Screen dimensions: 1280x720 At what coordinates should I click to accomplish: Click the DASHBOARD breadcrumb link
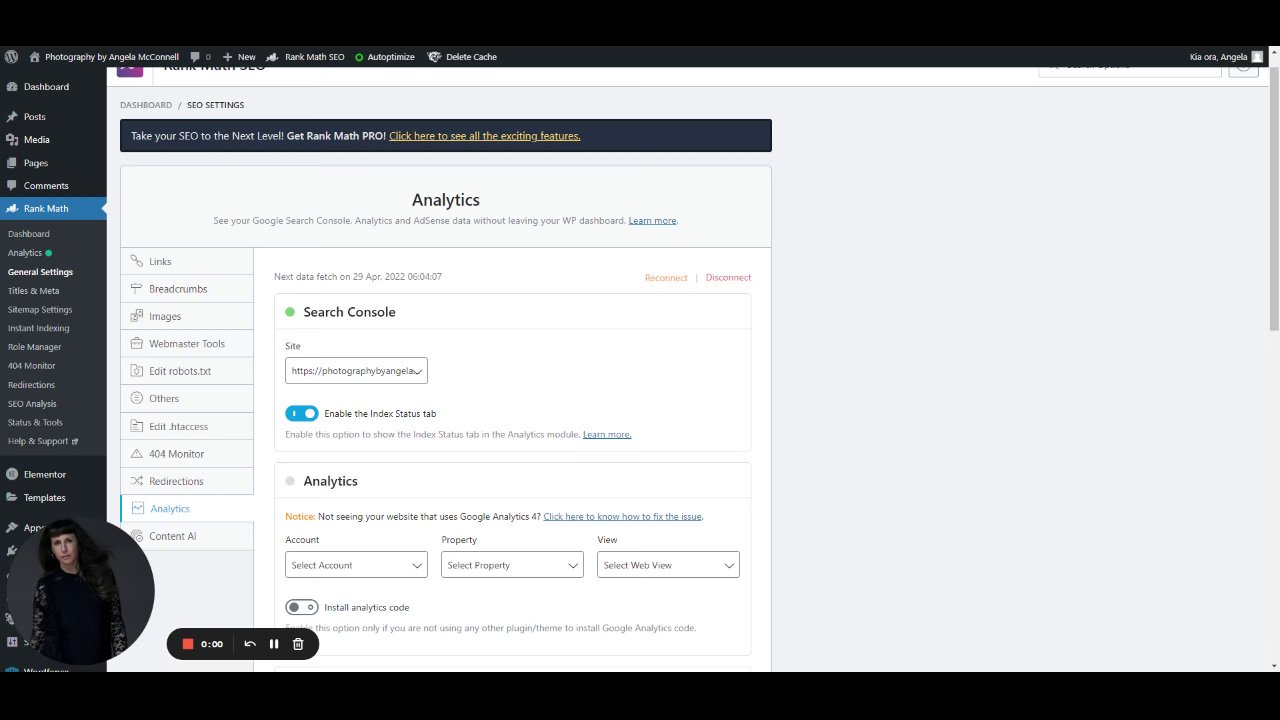(x=146, y=105)
